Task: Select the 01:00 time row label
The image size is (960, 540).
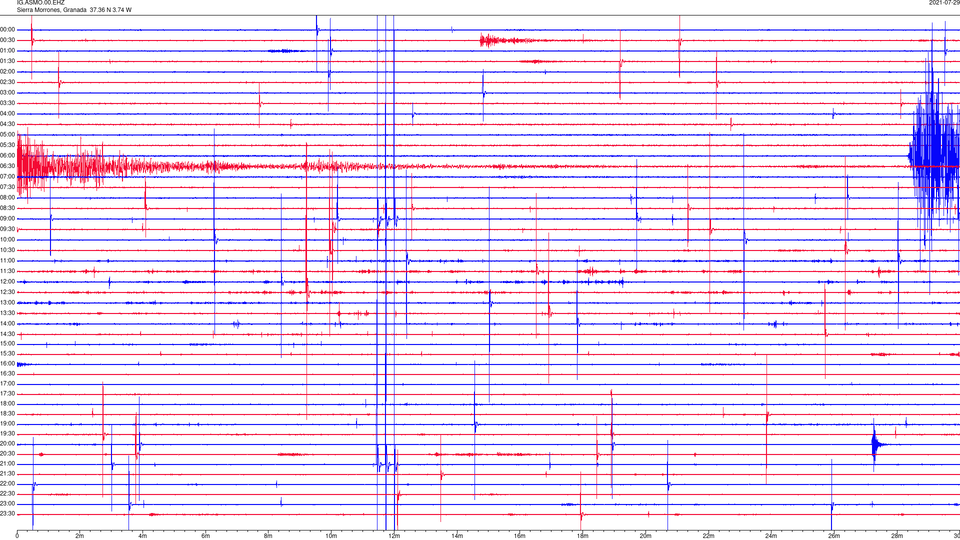Action: pyautogui.click(x=7, y=51)
